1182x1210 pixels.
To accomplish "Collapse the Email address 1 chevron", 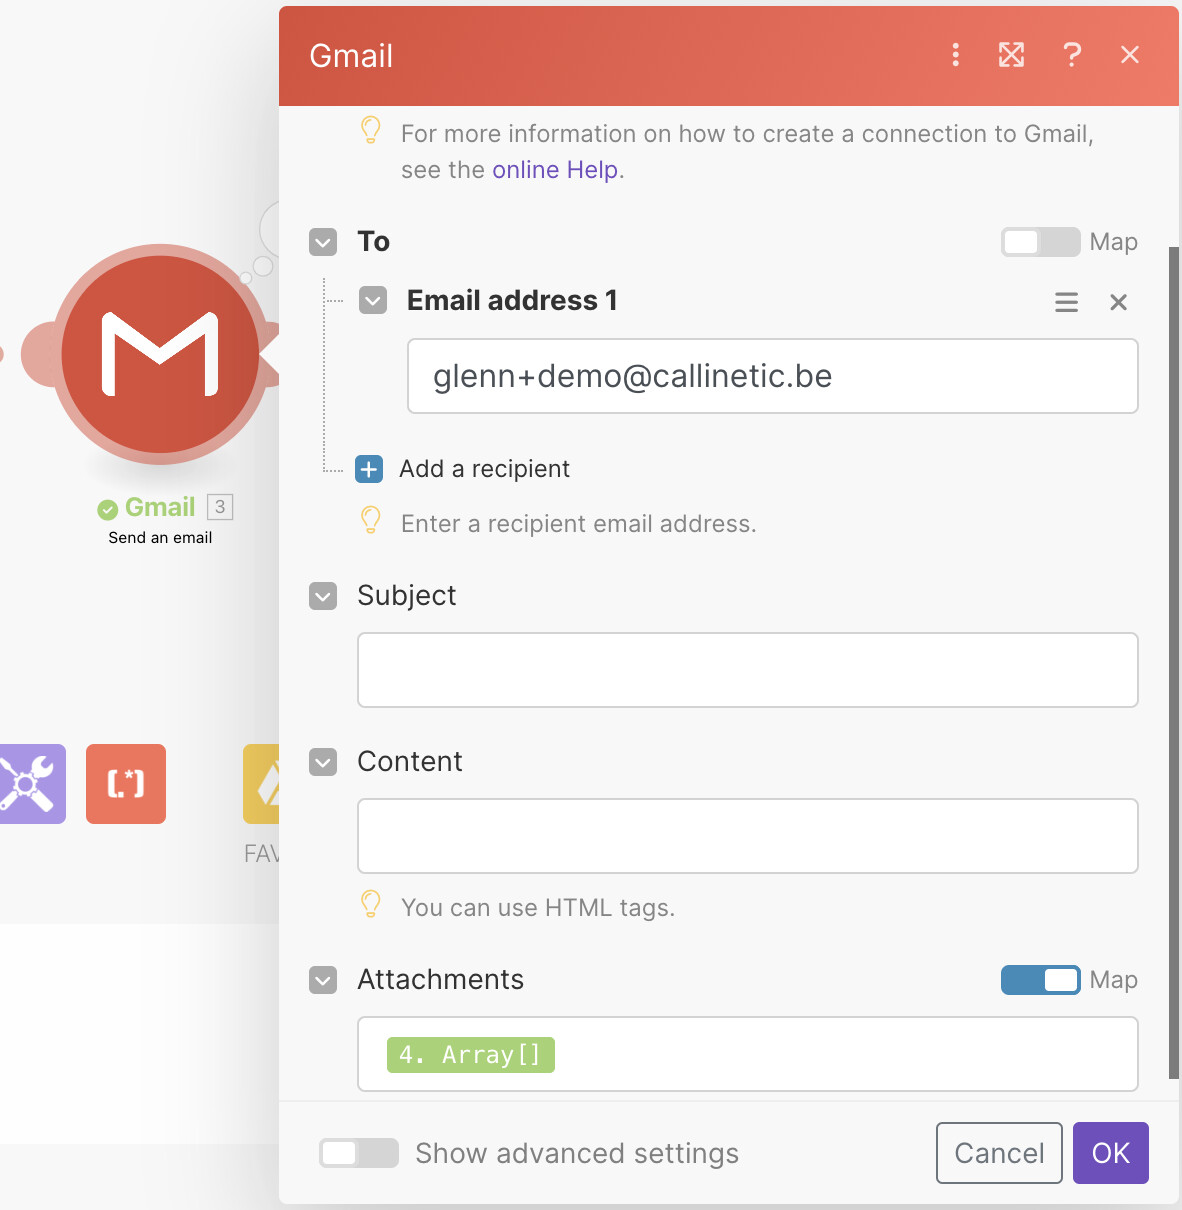I will (x=373, y=301).
